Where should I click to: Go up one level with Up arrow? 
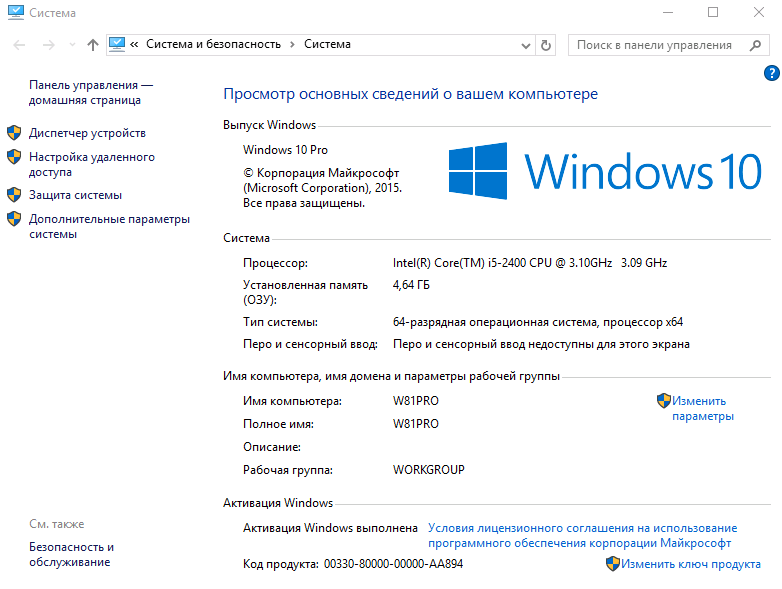93,45
